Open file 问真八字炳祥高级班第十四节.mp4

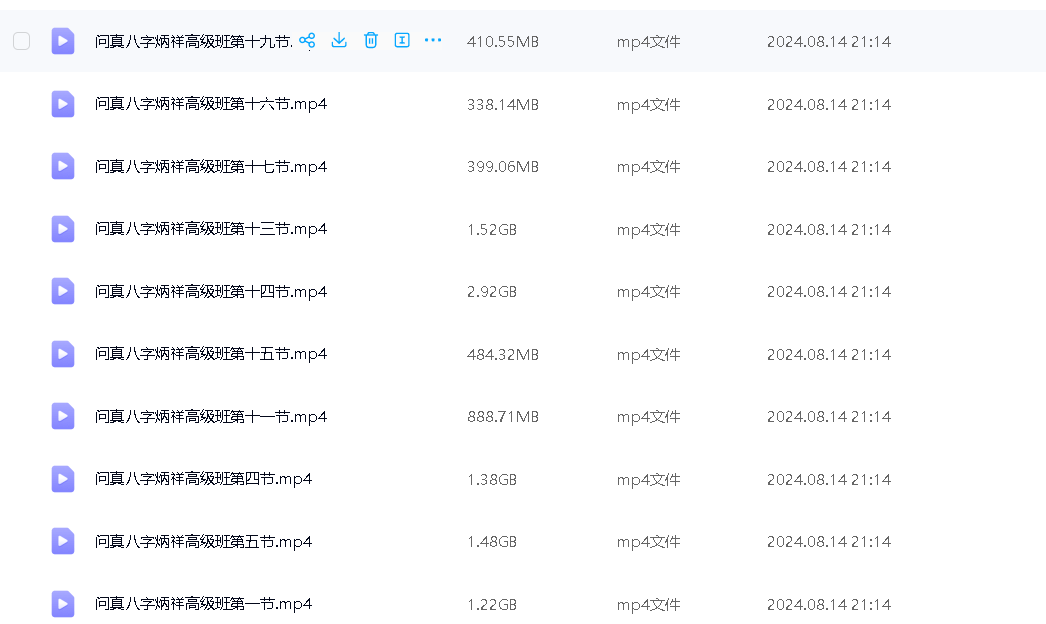tap(211, 292)
